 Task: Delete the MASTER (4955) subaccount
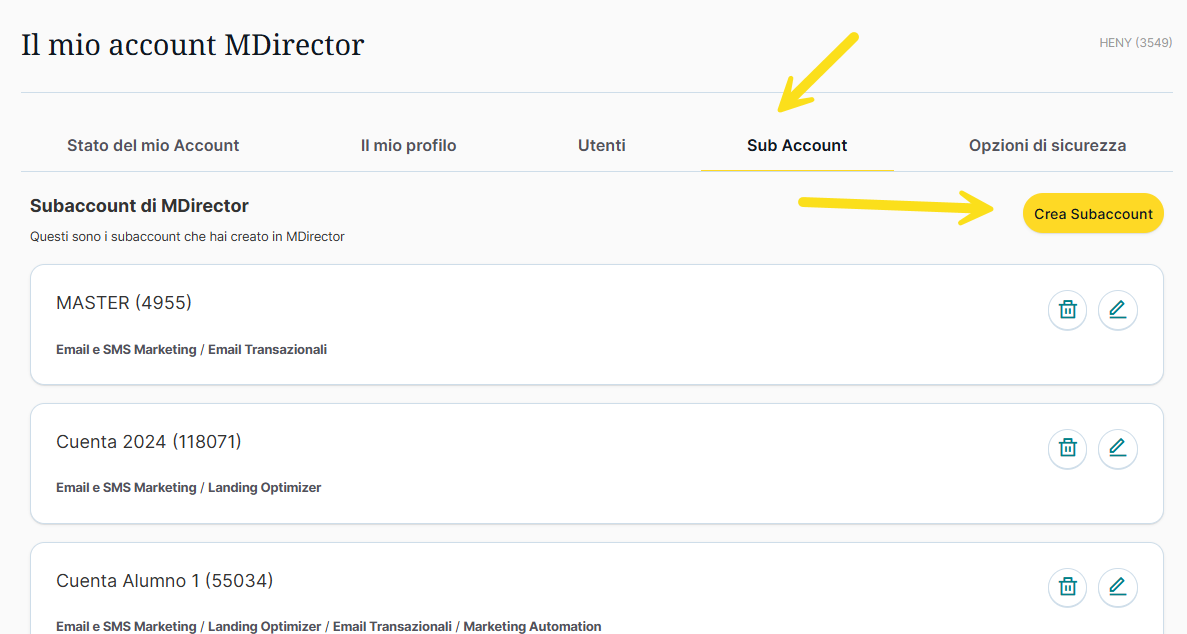click(x=1067, y=310)
